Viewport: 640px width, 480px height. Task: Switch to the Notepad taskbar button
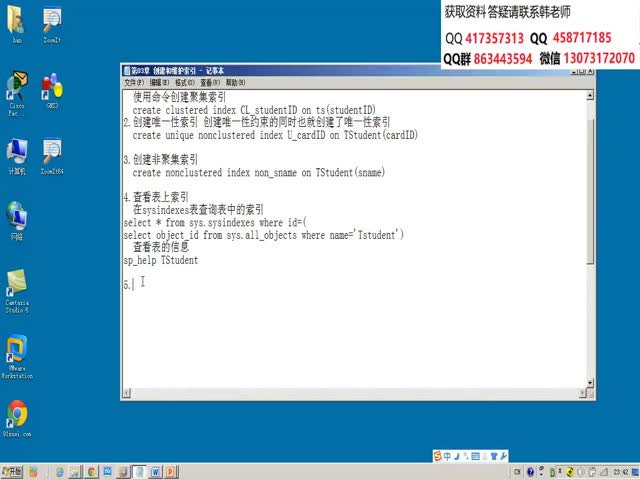tap(139, 472)
